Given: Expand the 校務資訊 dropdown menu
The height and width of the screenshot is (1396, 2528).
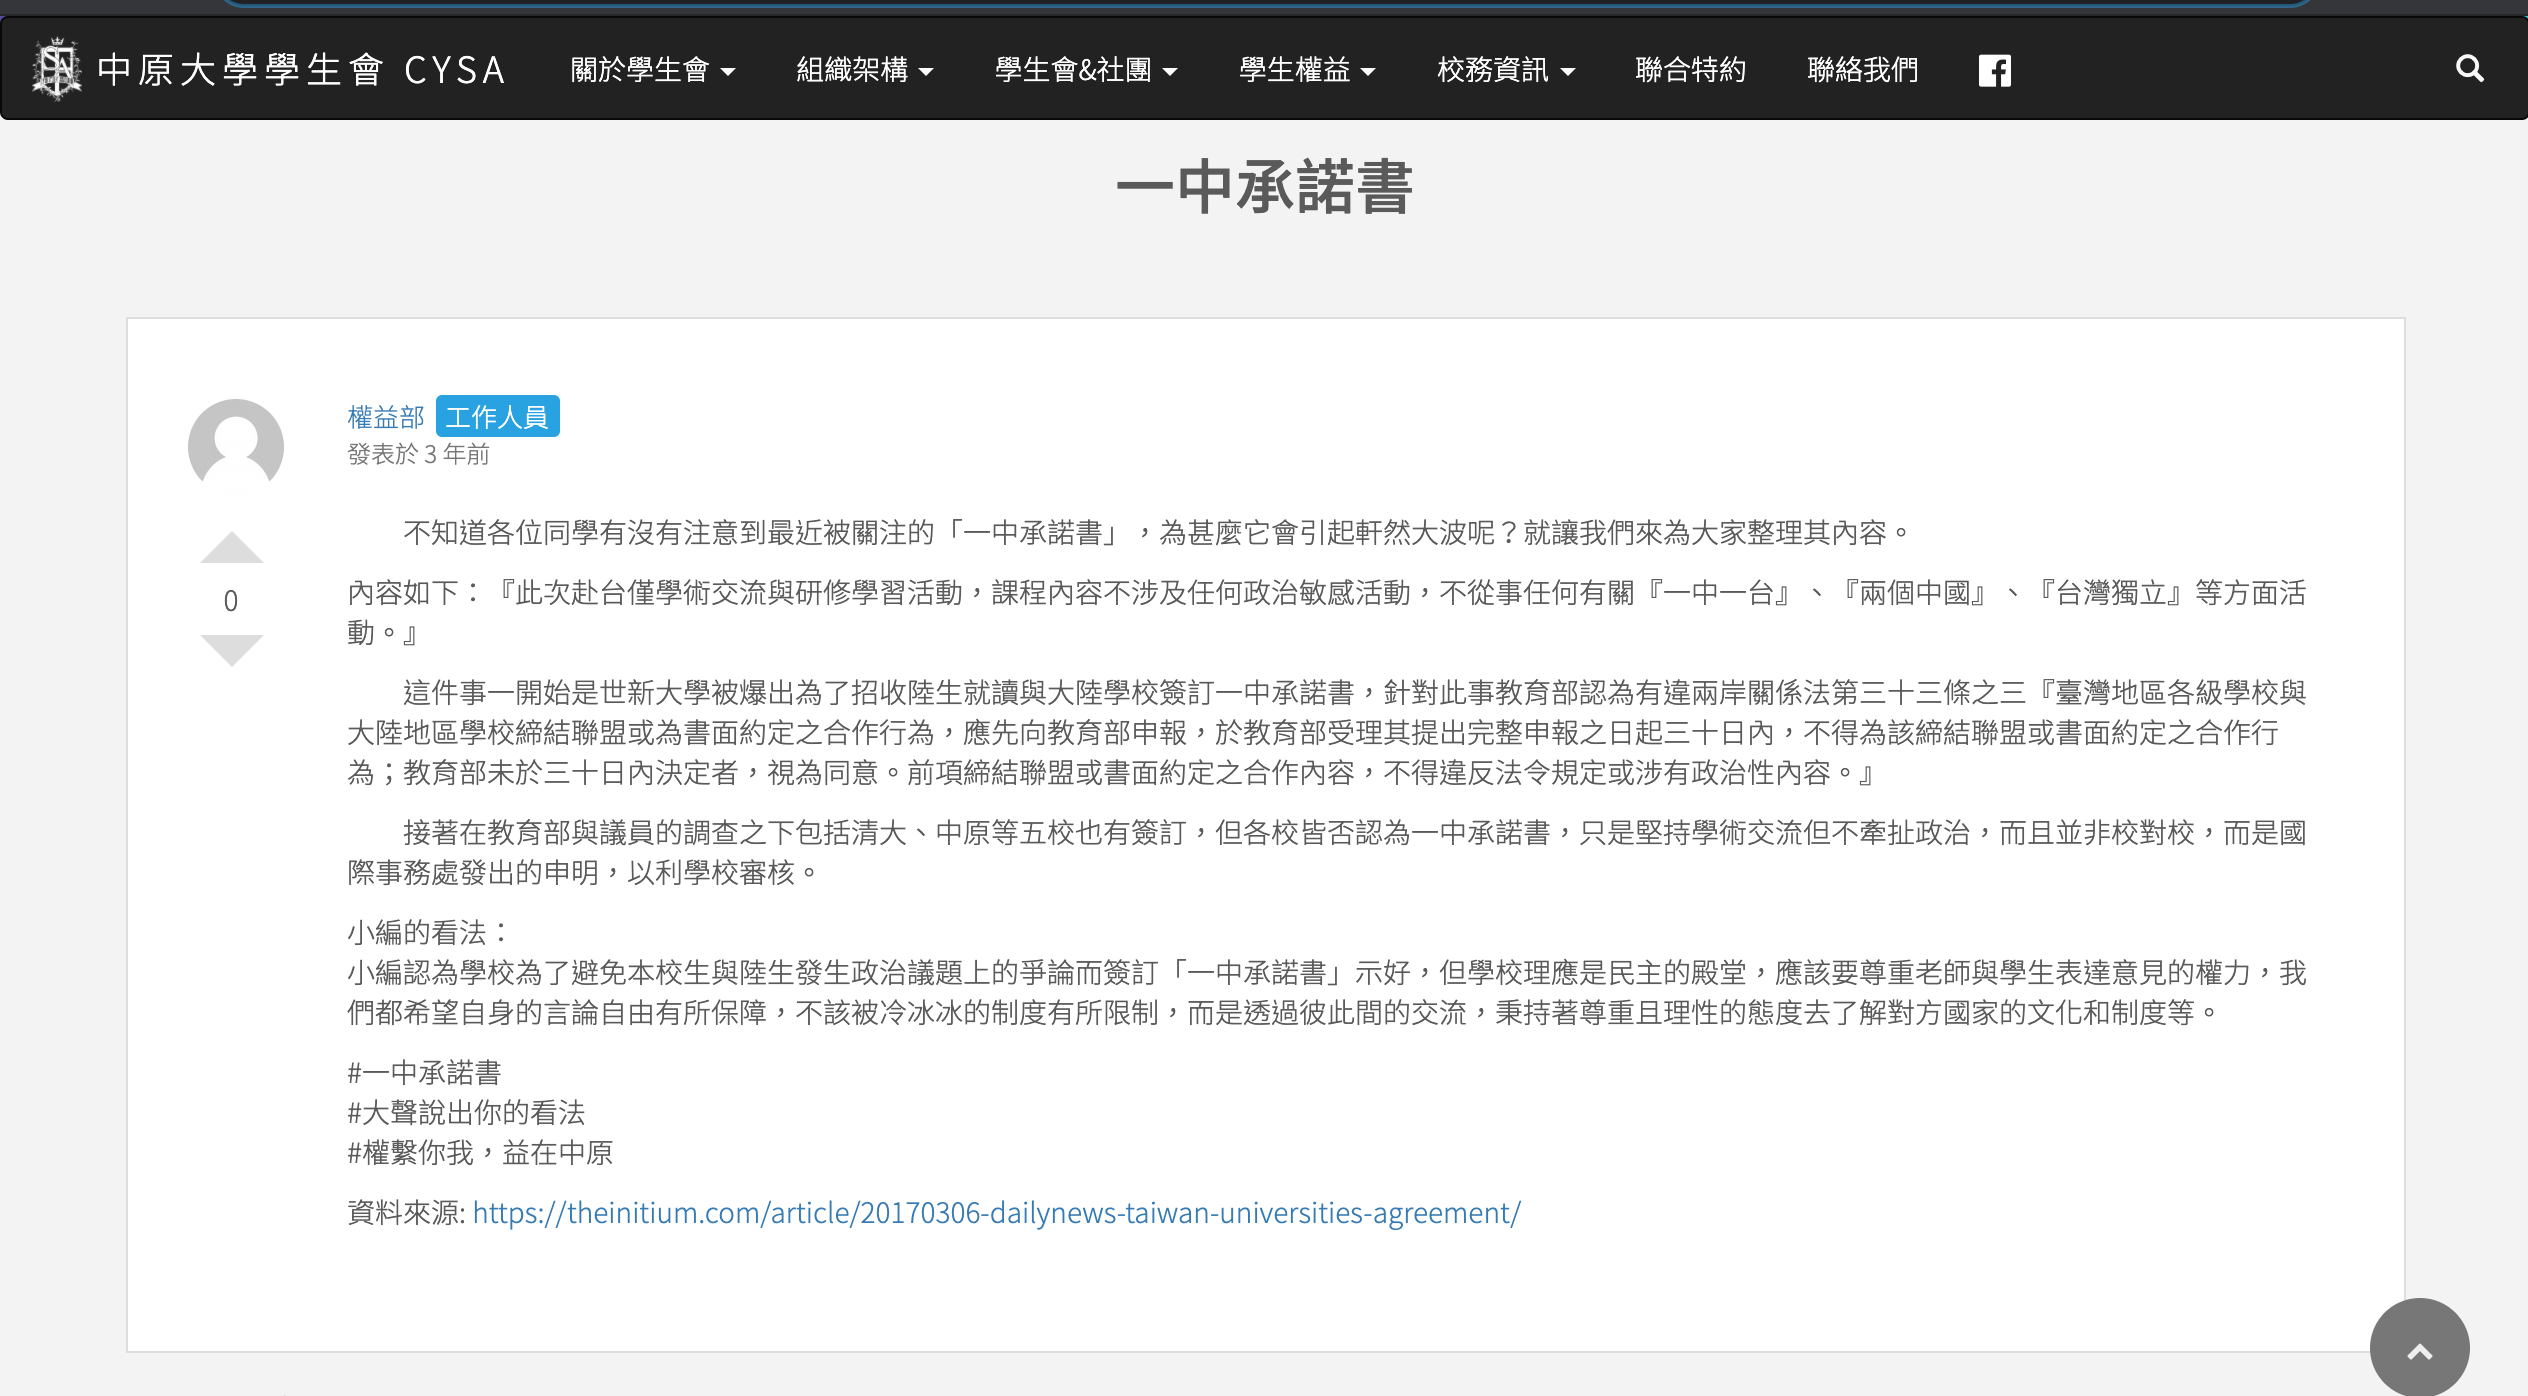Looking at the screenshot, I should [x=1505, y=70].
